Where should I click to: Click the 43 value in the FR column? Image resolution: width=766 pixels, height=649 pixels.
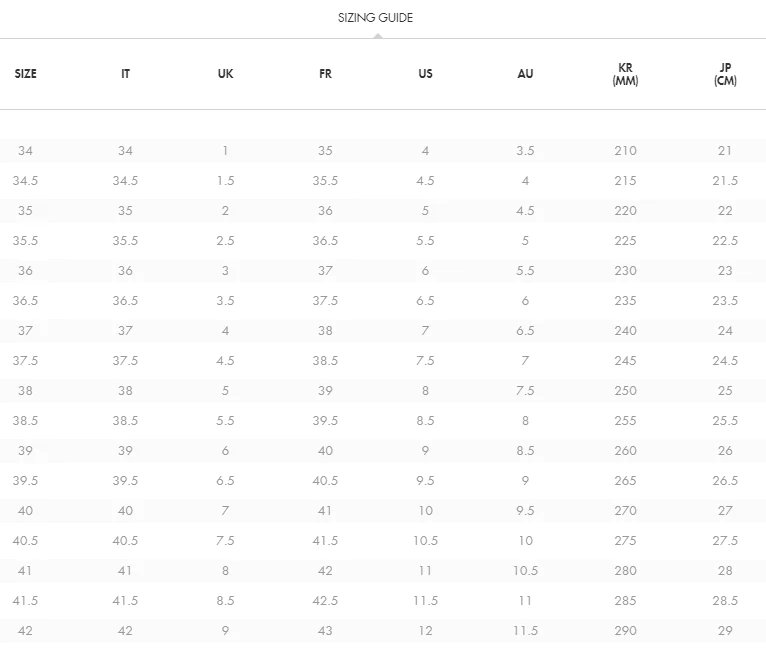325,631
